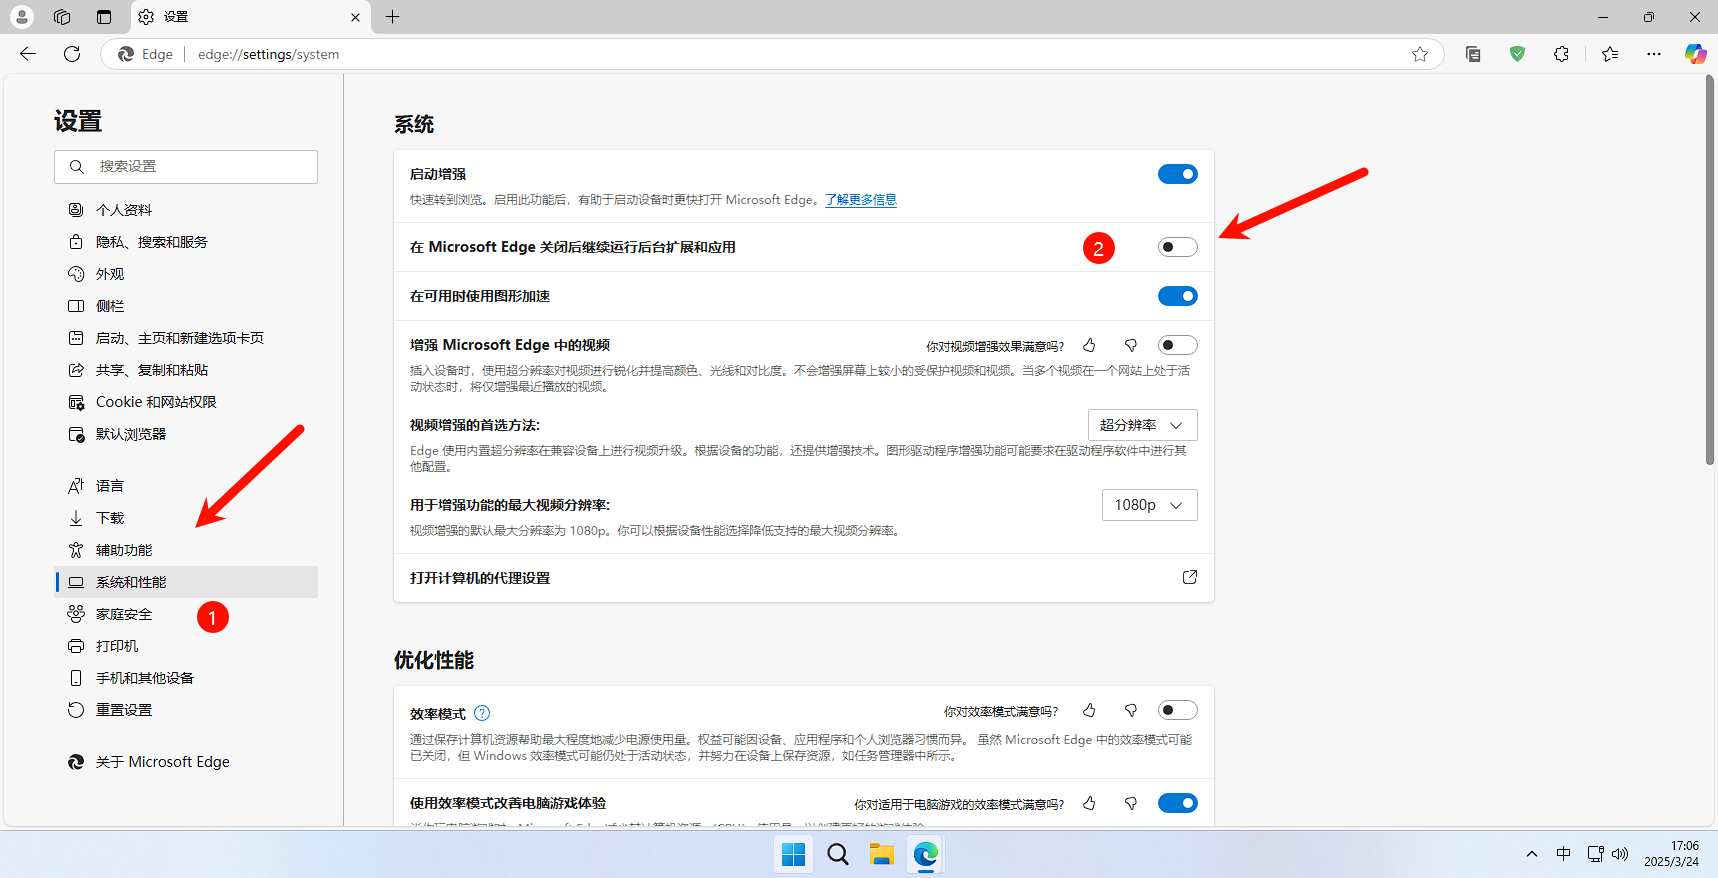This screenshot has height=878, width=1718.
Task: Click 打开计算机的代理设置 row
Action: coord(804,578)
